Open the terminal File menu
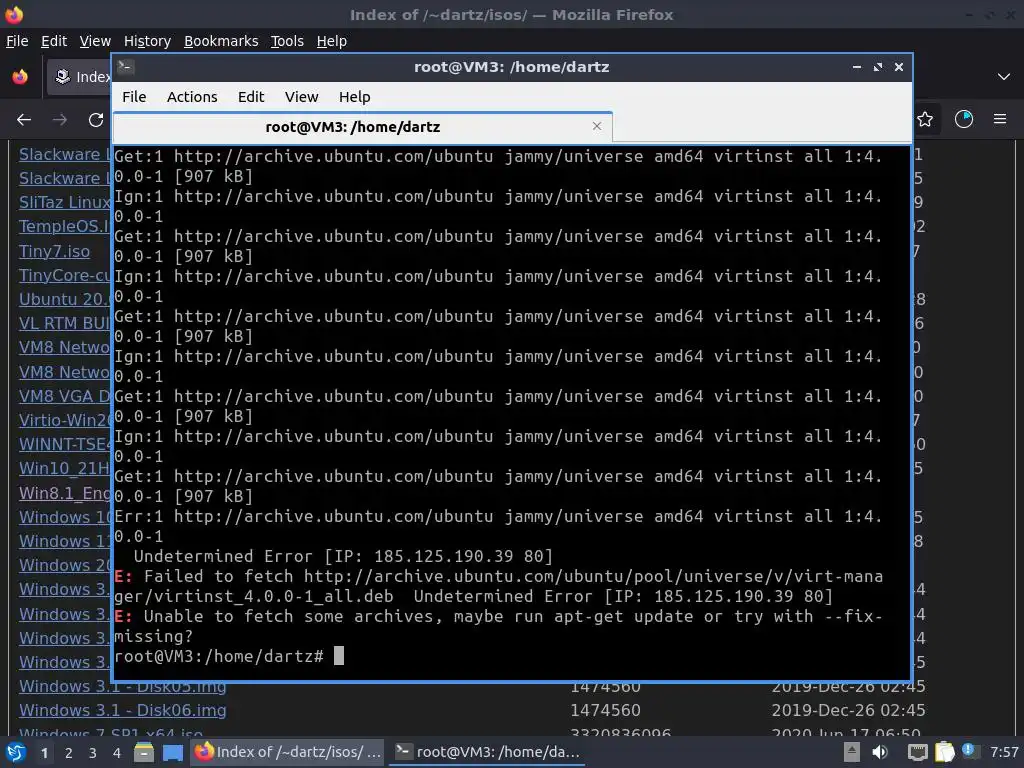This screenshot has width=1024, height=768. [x=134, y=97]
